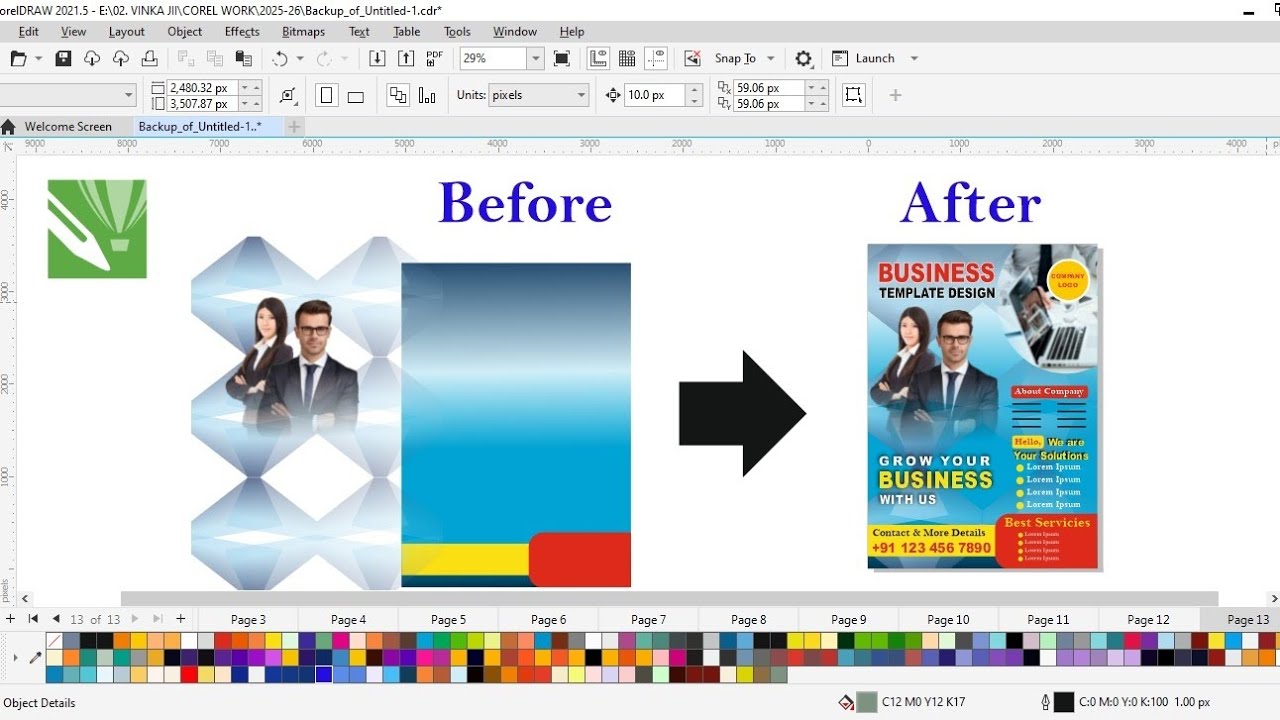1280x720 pixels.
Task: Click the palette eyedropper icon
Action: [x=35, y=658]
